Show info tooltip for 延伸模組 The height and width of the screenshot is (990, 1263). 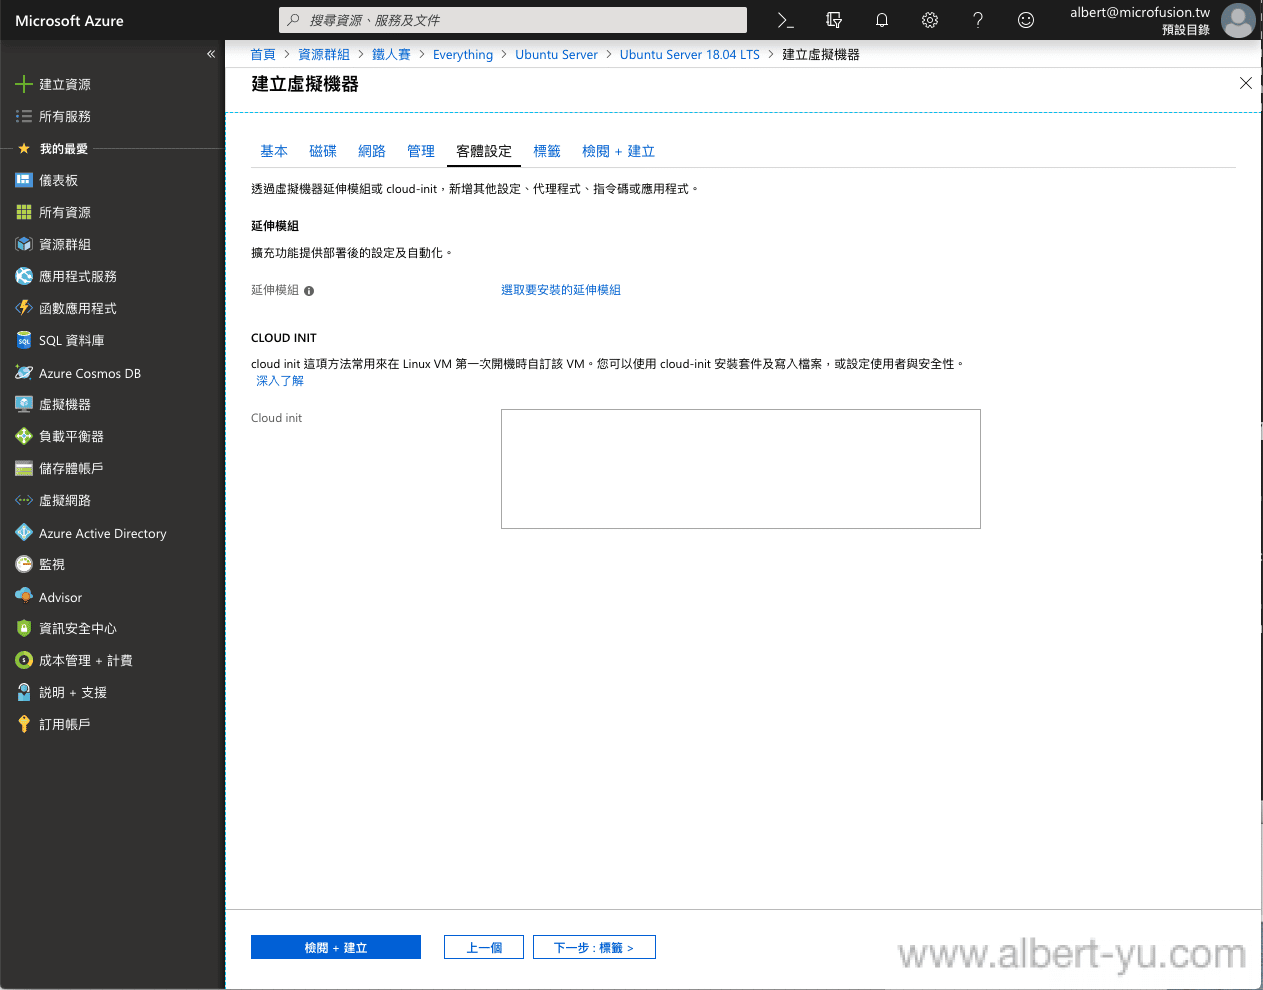(x=309, y=291)
